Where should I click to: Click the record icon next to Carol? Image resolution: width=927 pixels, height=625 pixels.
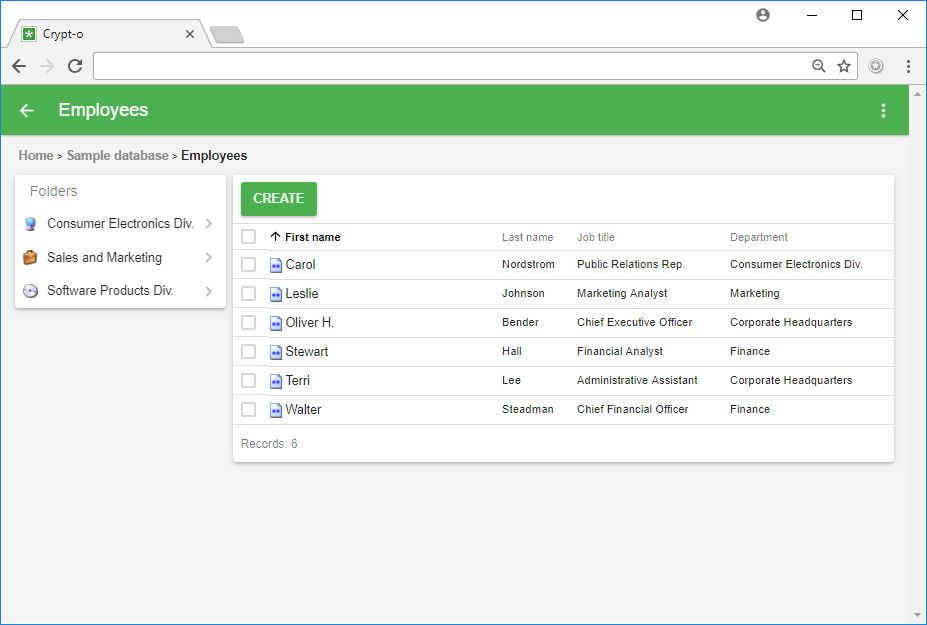pyautogui.click(x=276, y=265)
